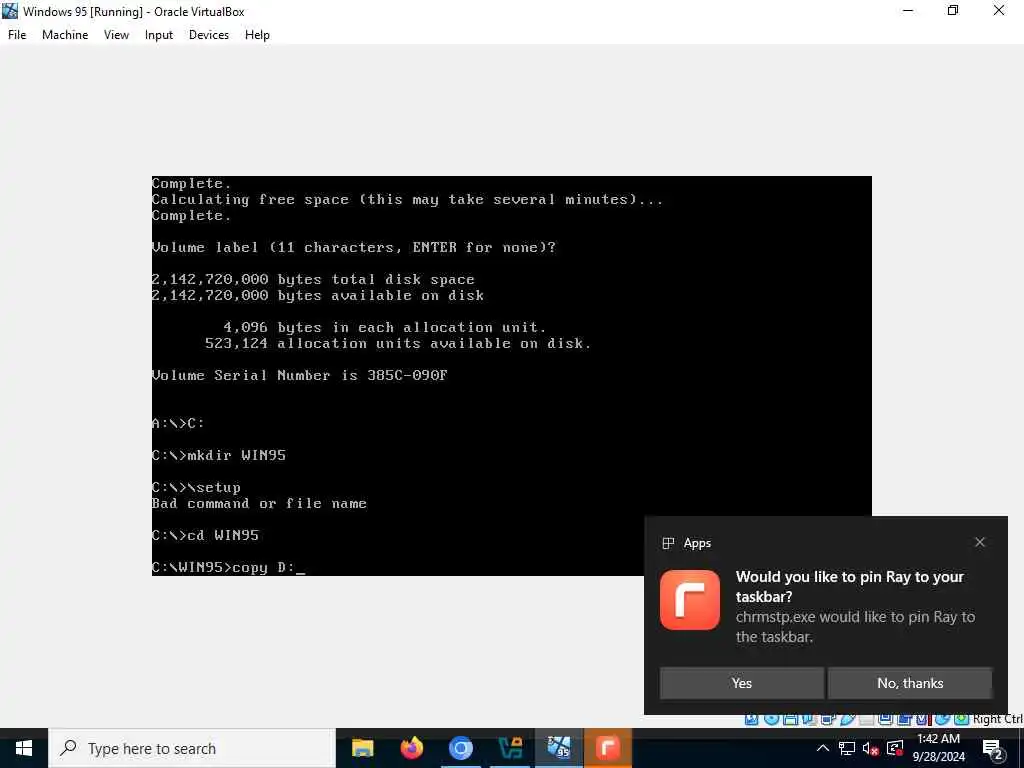Click the Volume label prompt line
Viewport: 1024px width, 768px height.
pyautogui.click(x=354, y=248)
